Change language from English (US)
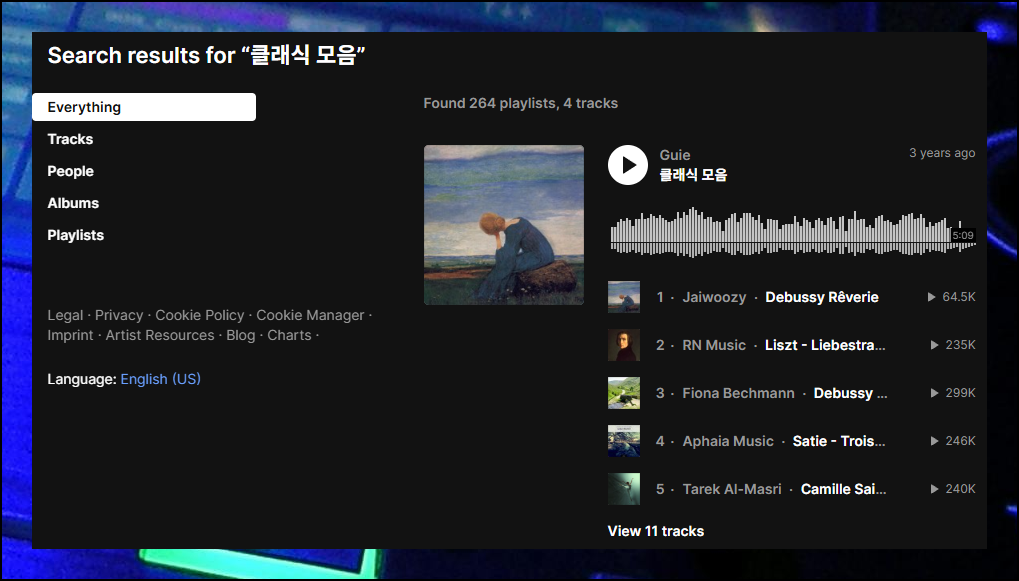This screenshot has width=1019, height=581. pos(161,379)
